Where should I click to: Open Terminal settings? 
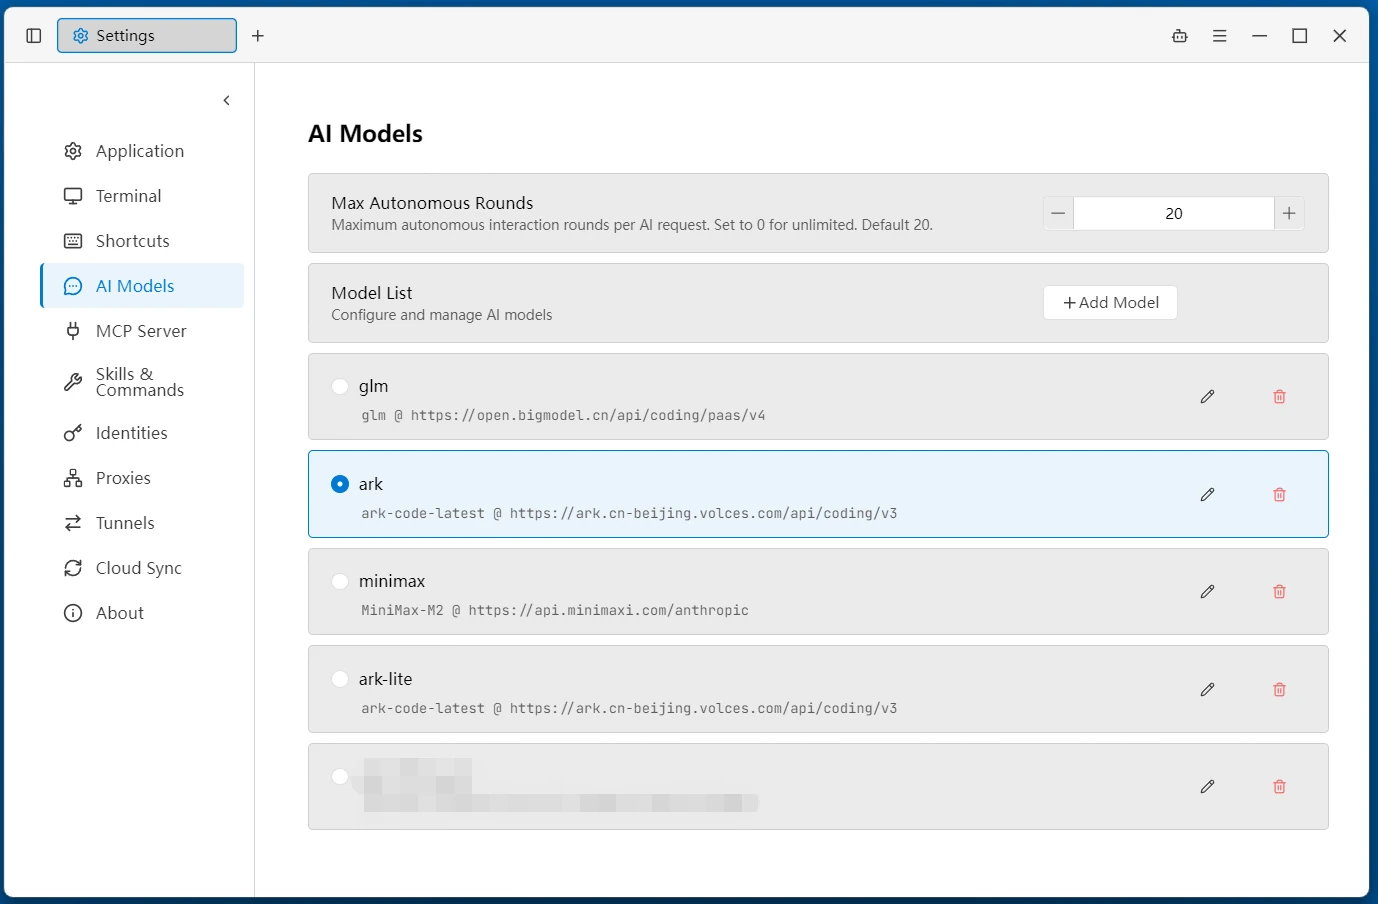(142, 196)
